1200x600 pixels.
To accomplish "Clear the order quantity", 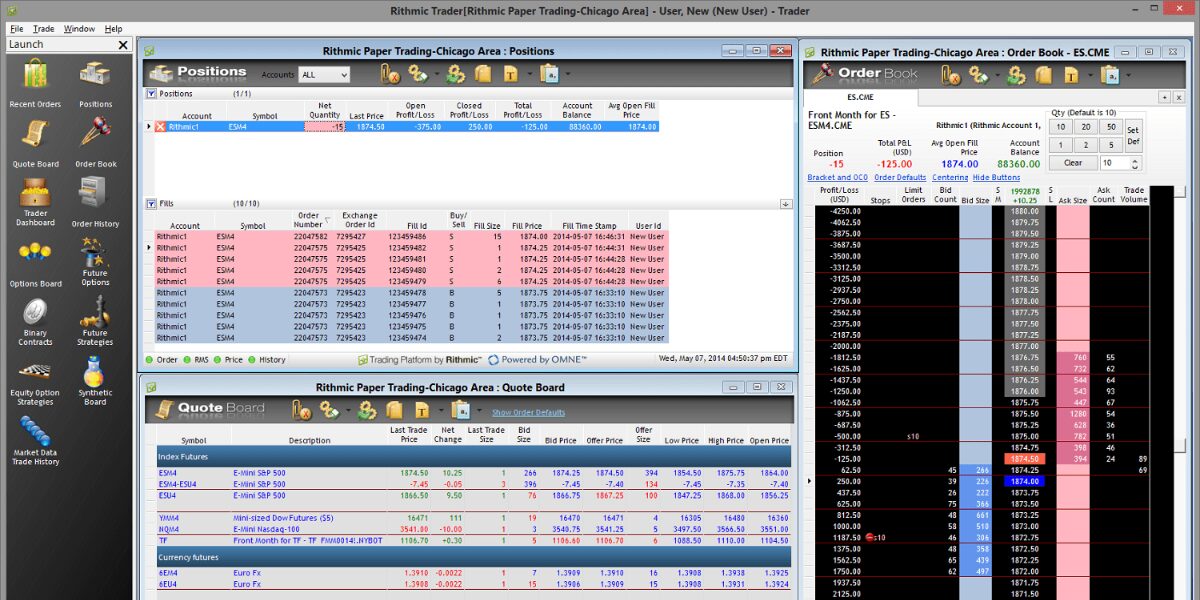I will (x=1073, y=162).
